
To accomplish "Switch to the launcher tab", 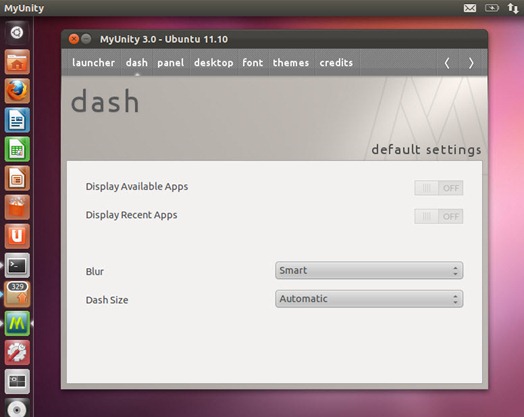I will coord(93,63).
